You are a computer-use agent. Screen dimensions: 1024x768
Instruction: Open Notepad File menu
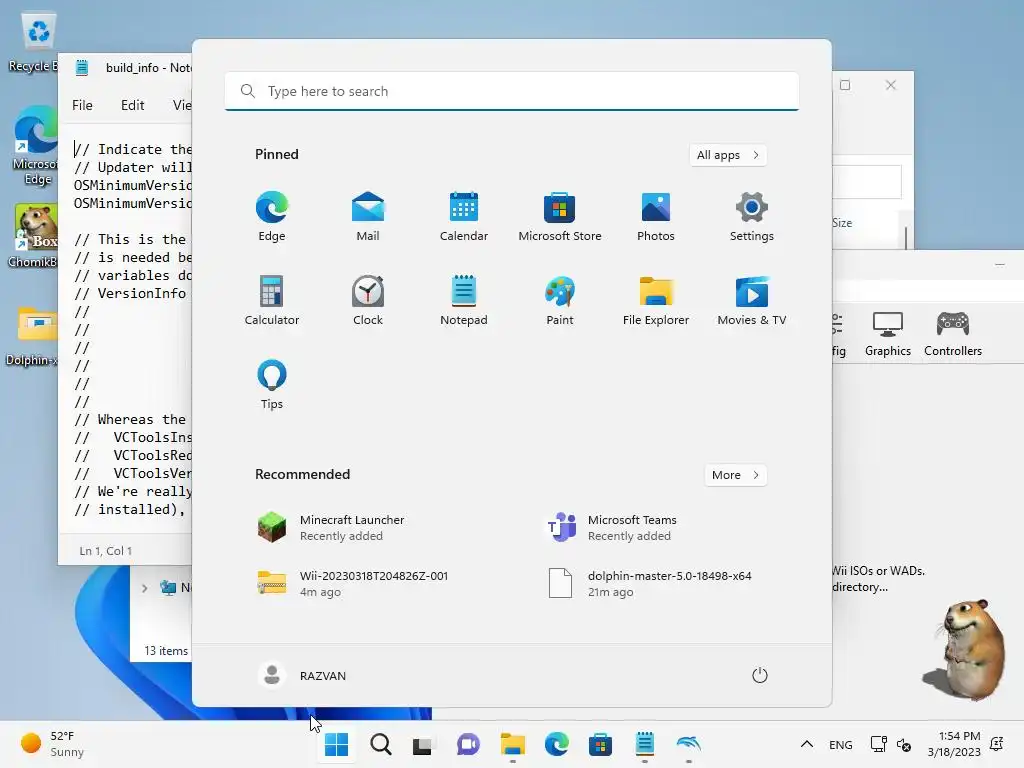(x=82, y=105)
